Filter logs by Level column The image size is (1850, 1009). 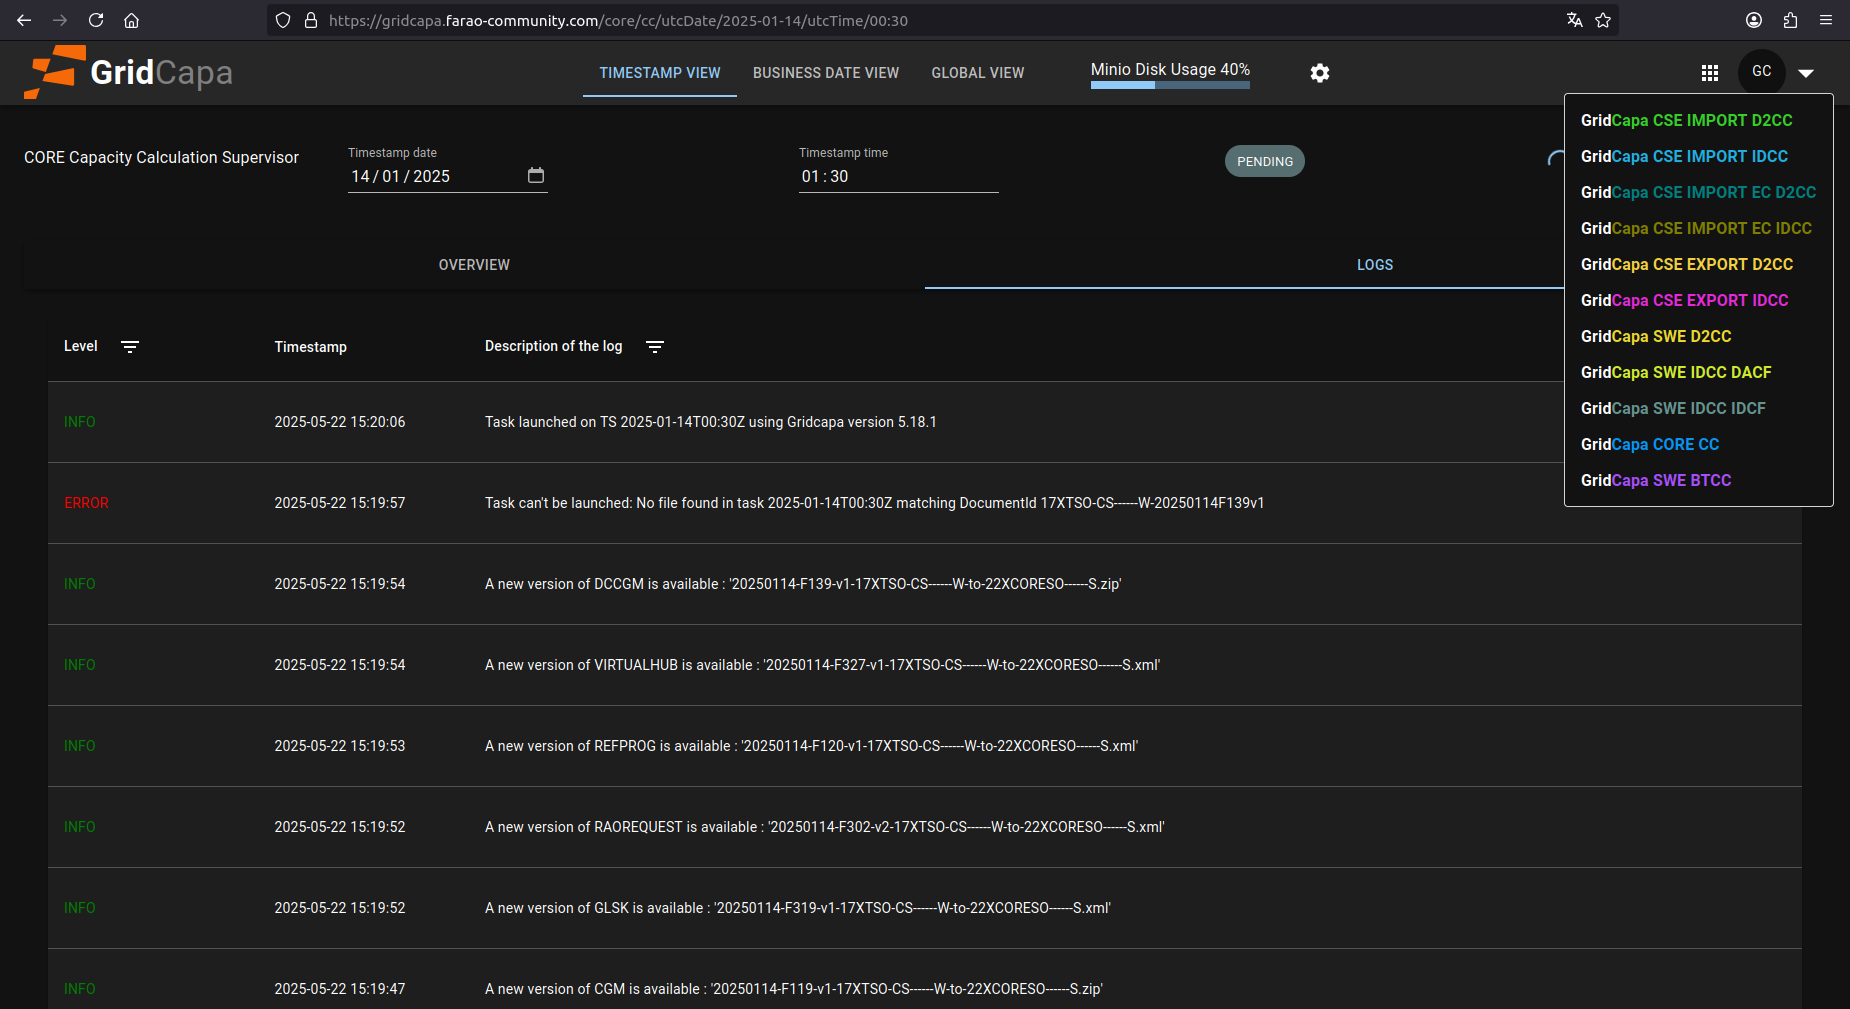coord(130,347)
